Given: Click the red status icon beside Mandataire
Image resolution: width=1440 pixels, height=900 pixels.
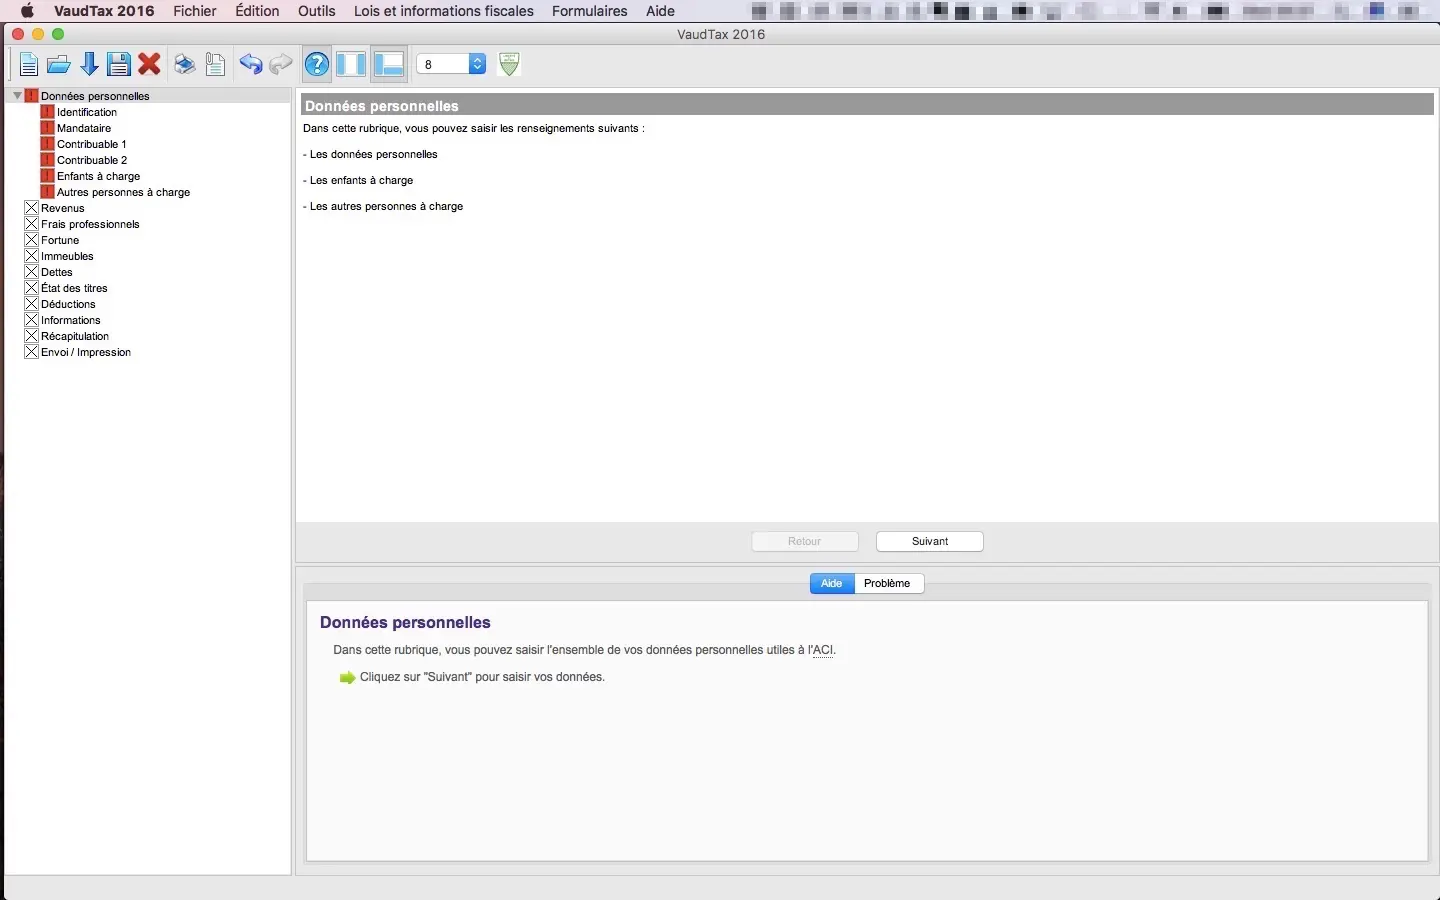Looking at the screenshot, I should (47, 128).
